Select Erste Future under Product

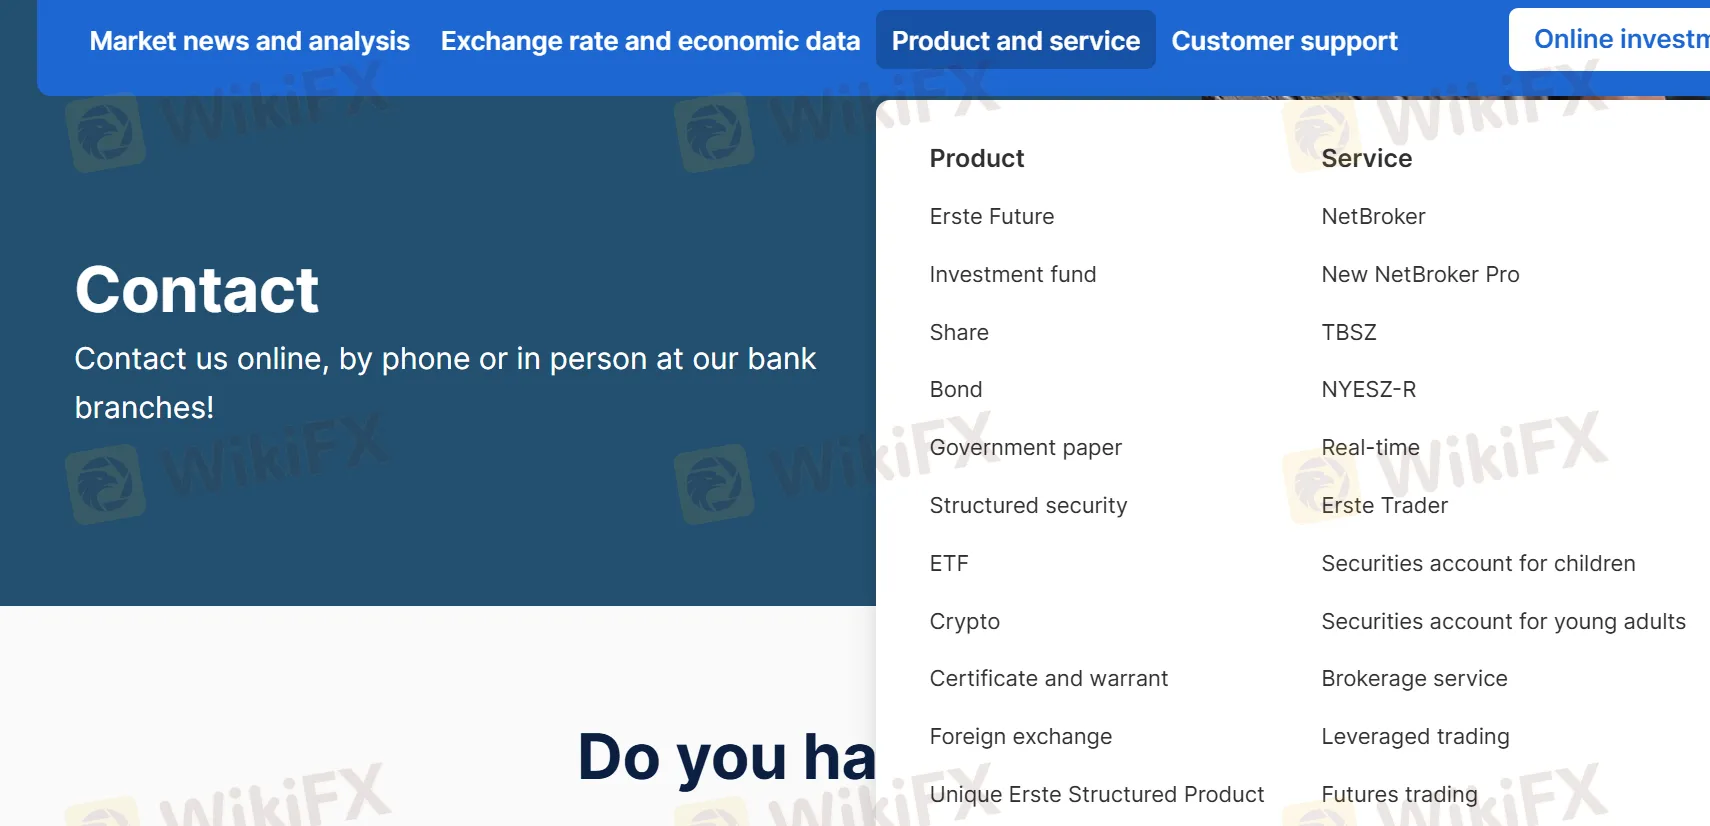[992, 216]
